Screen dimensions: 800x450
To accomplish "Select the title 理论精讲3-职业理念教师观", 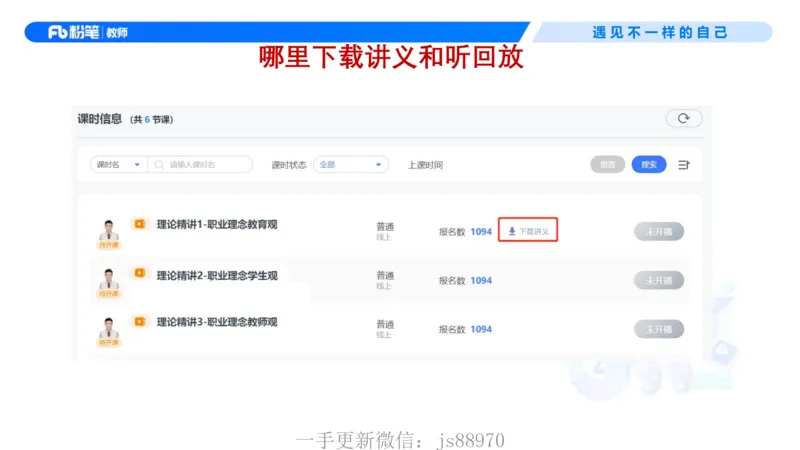I will [x=217, y=322].
